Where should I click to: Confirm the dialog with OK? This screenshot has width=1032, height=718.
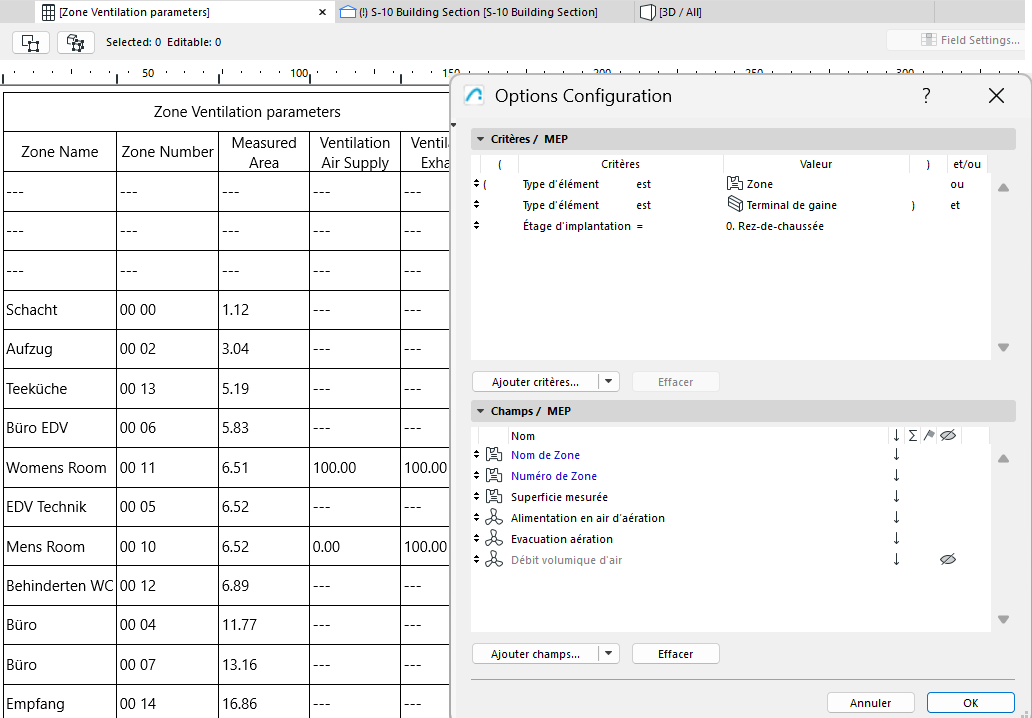pyautogui.click(x=969, y=702)
